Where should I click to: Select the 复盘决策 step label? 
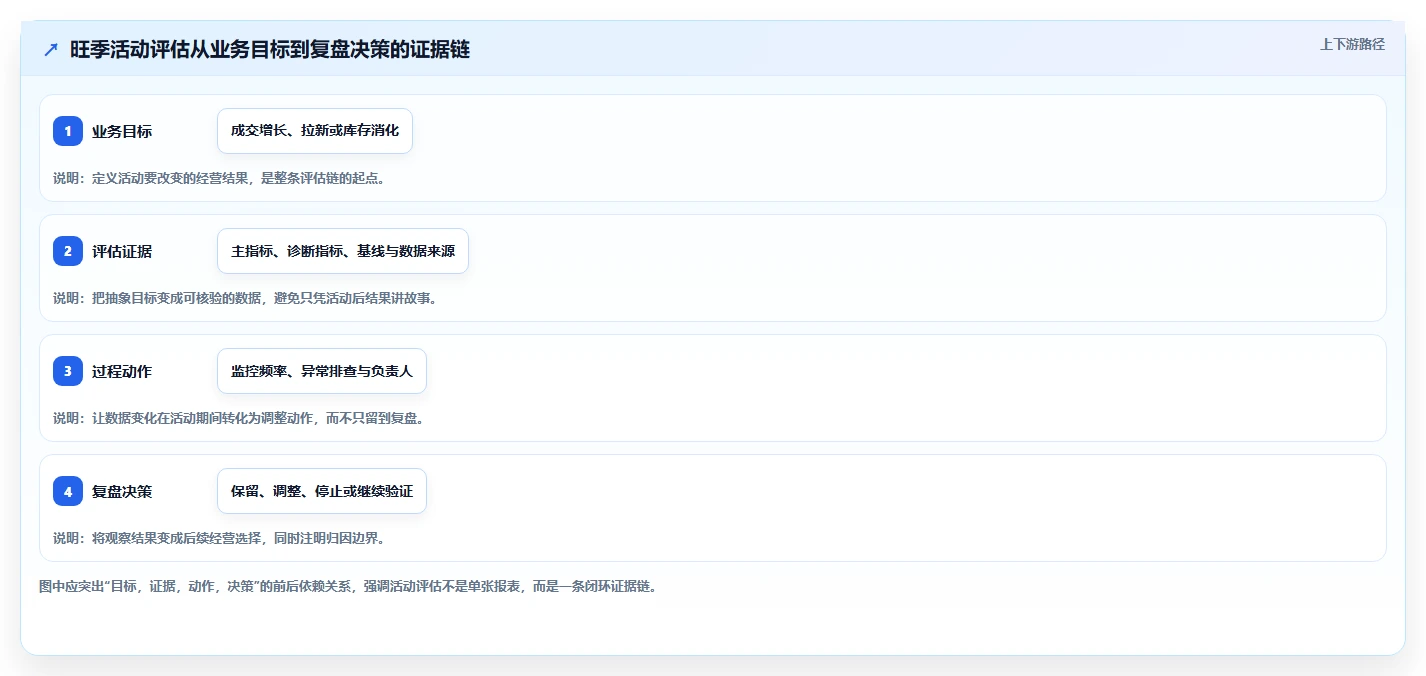click(122, 491)
